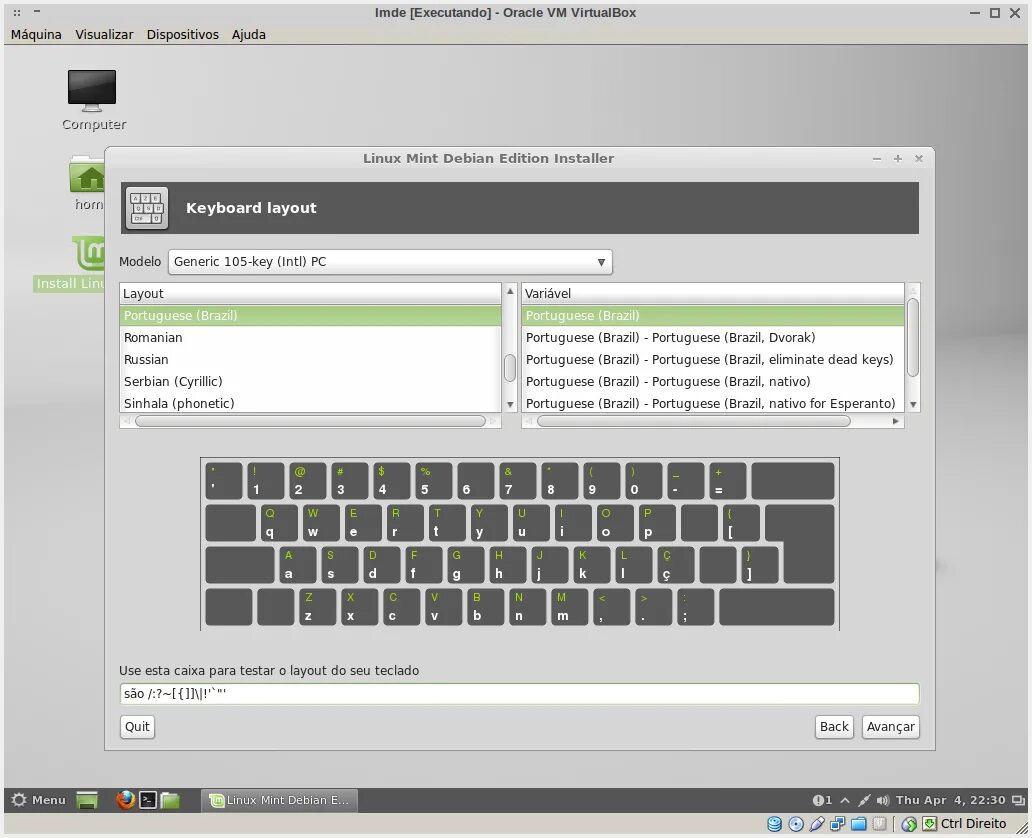This screenshot has width=1032, height=838.
Task: Click the Quit button
Action: tap(137, 727)
